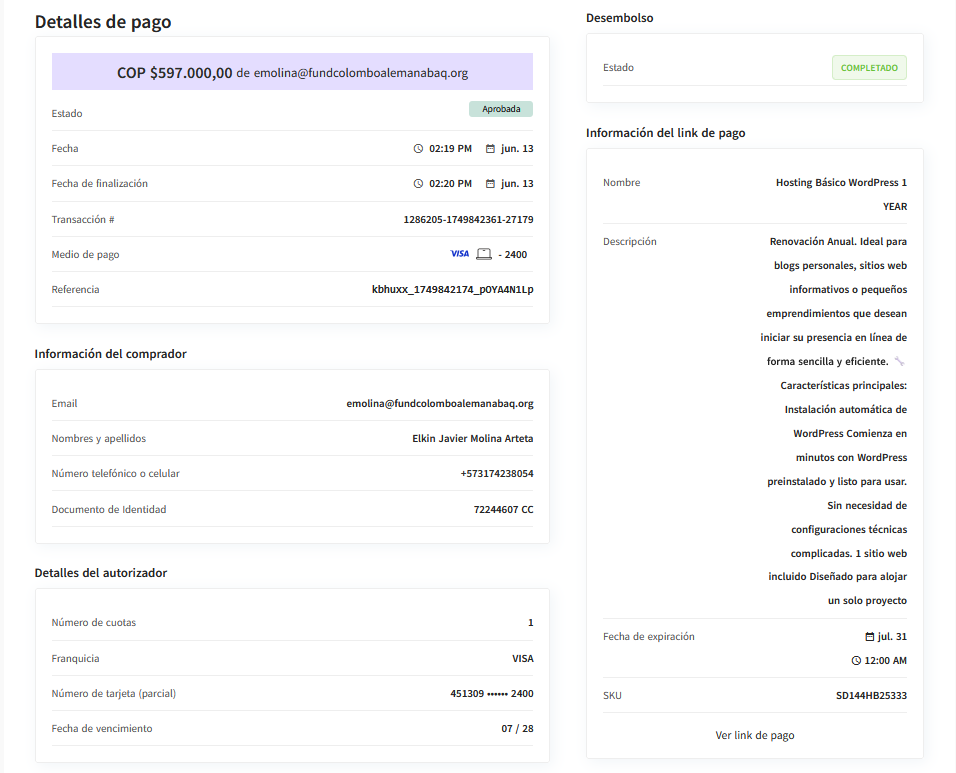Click the Aprobada status badge
Image resolution: width=956 pixels, height=773 pixels.
pos(500,109)
